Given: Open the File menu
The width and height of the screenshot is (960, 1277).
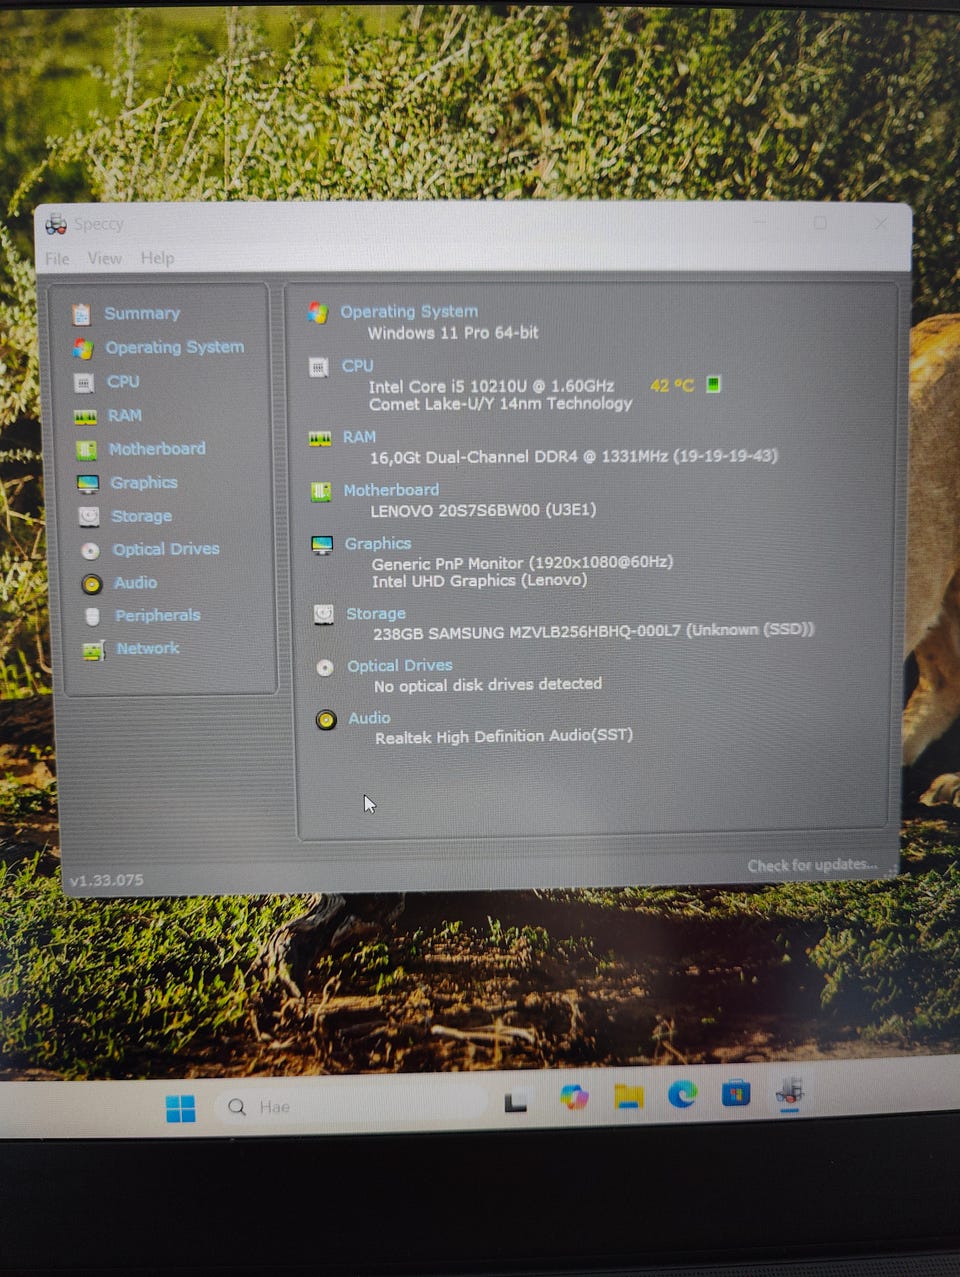Looking at the screenshot, I should [x=58, y=259].
